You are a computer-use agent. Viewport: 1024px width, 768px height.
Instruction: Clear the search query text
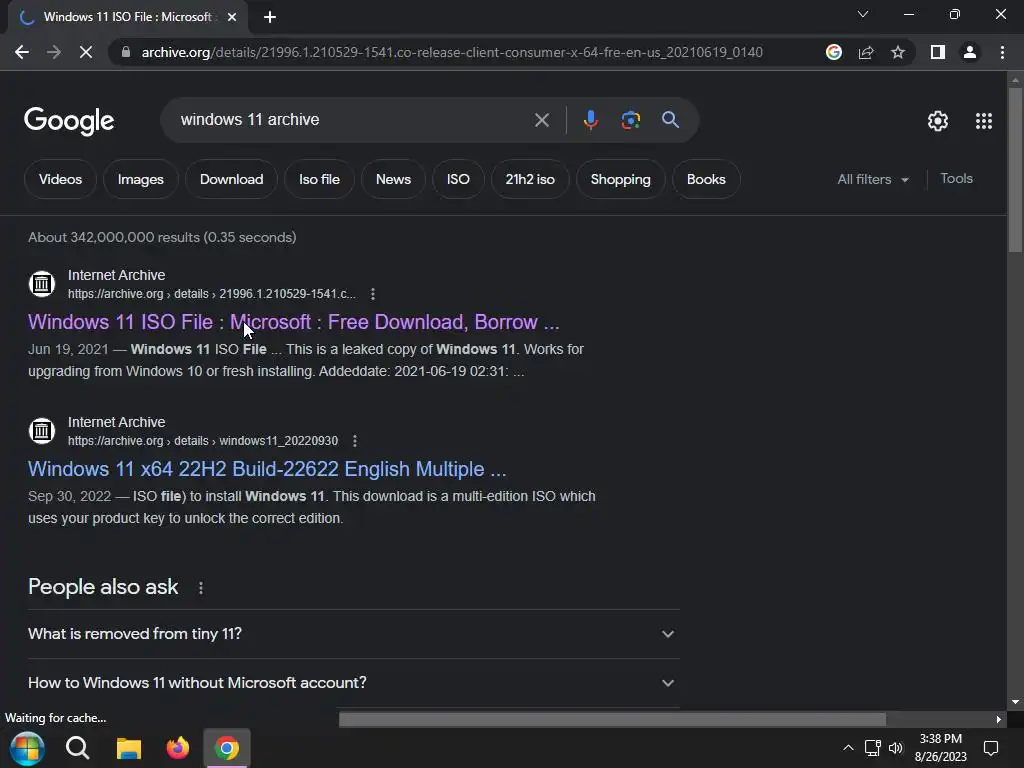click(541, 120)
